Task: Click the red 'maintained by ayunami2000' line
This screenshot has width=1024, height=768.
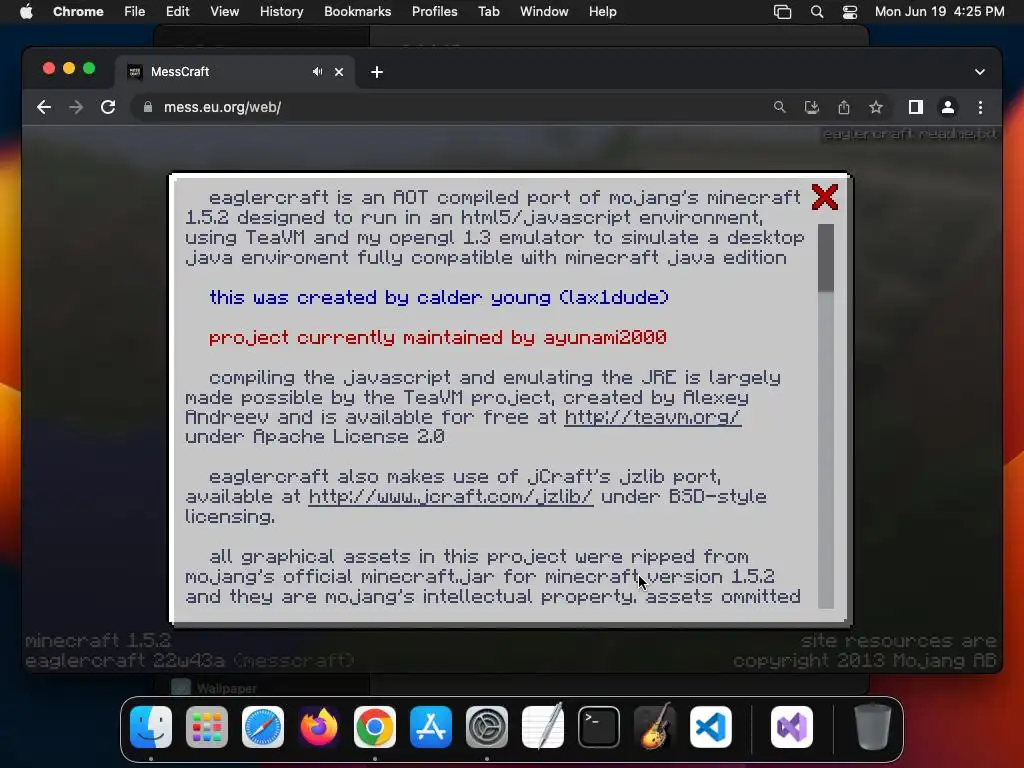Action: click(438, 338)
